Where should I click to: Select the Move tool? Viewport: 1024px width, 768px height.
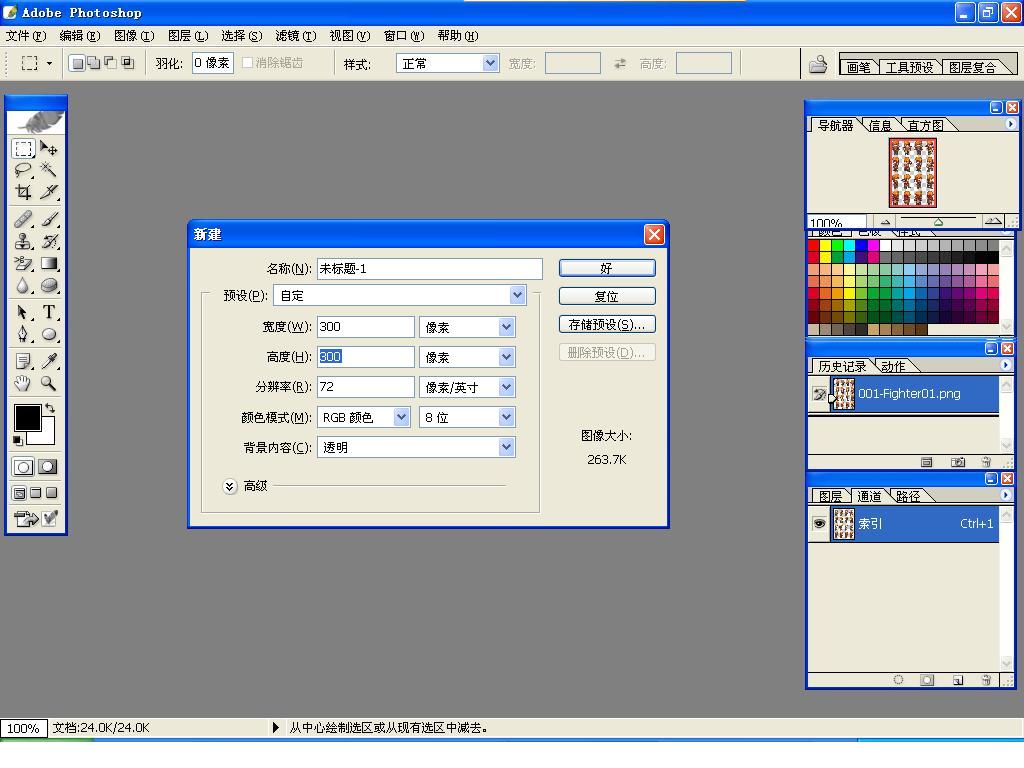[49, 149]
